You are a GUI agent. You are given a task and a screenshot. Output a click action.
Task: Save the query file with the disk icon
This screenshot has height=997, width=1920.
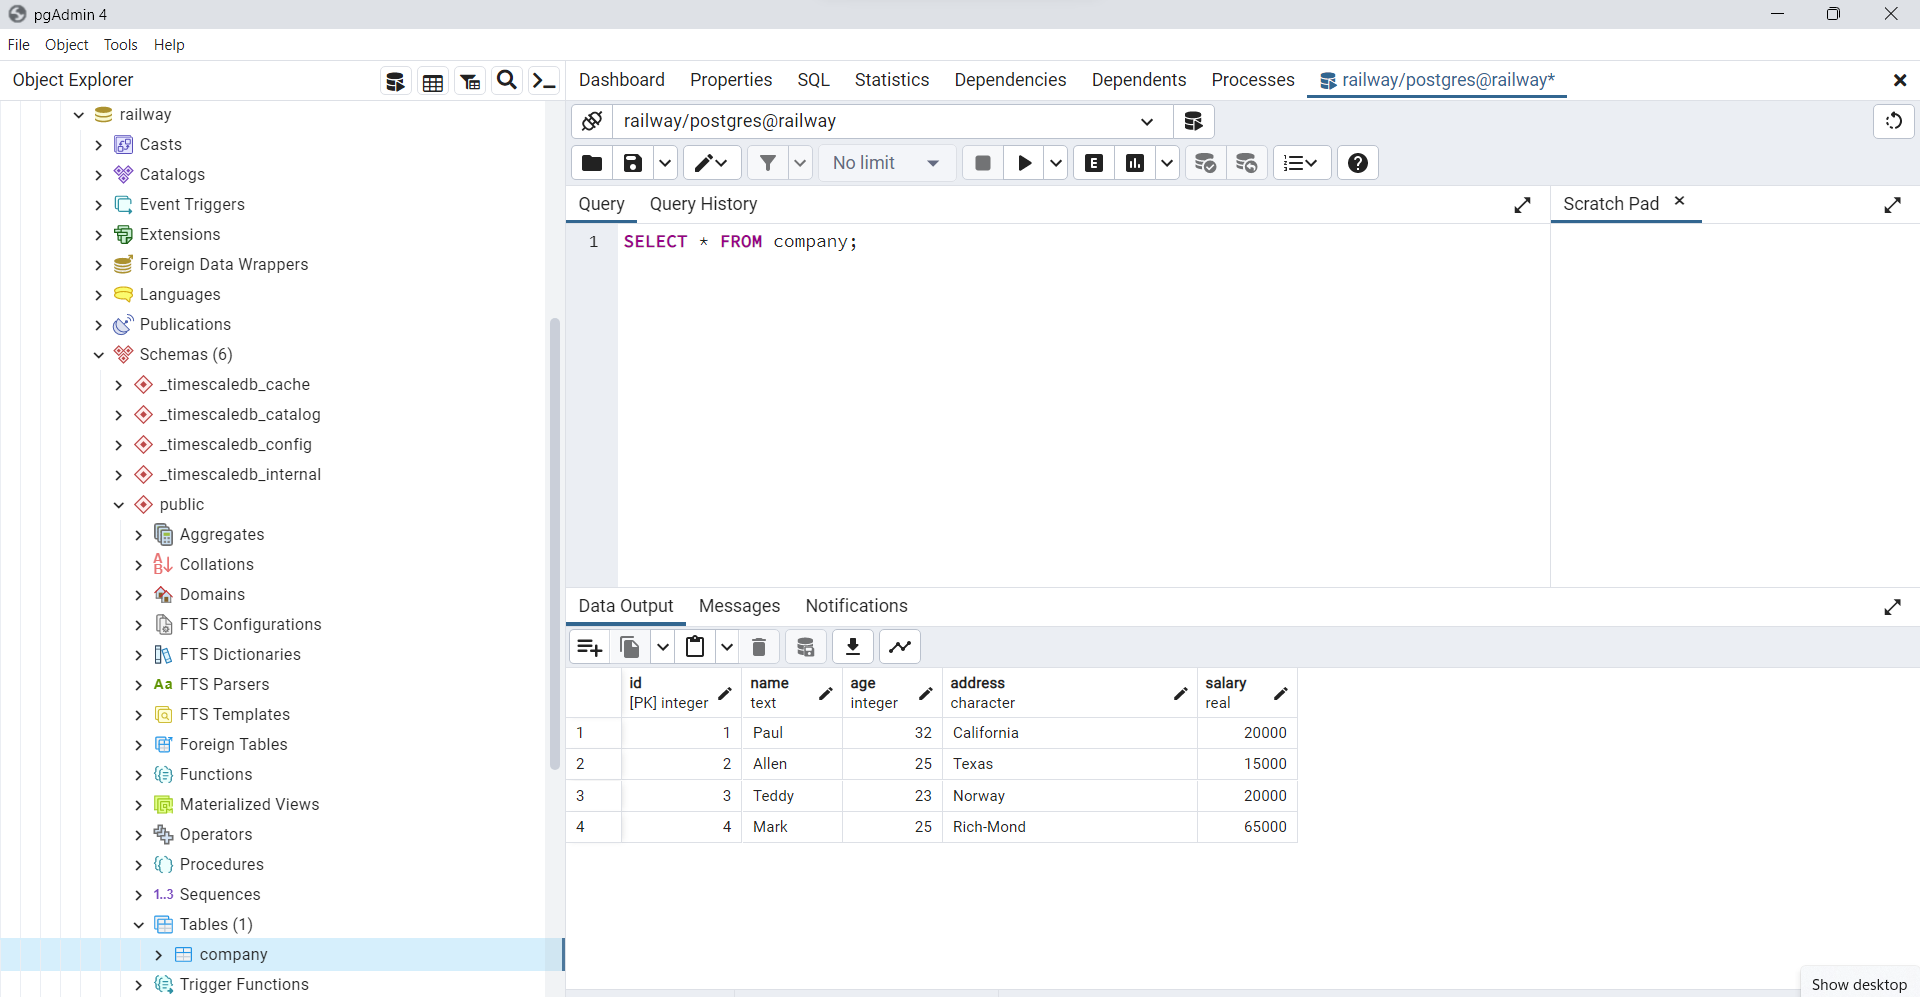coord(633,163)
